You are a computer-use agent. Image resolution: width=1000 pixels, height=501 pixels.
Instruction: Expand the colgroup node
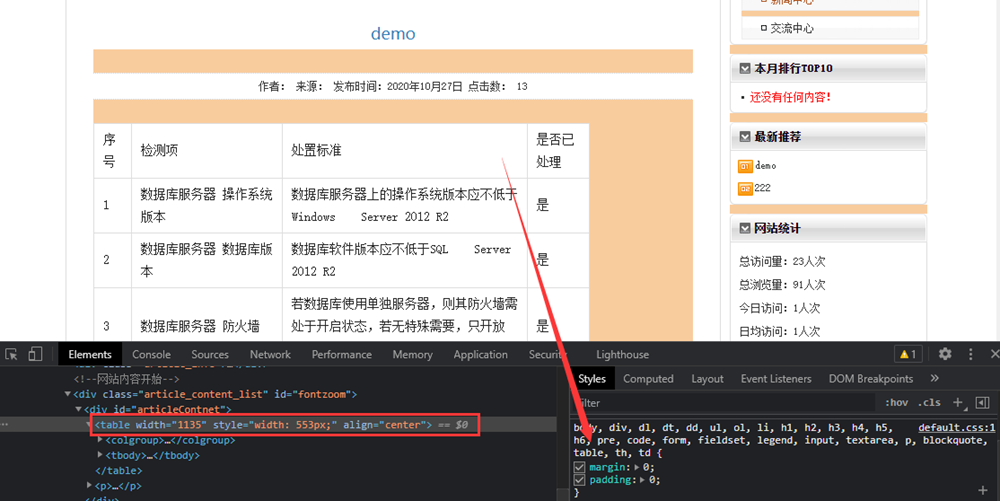(100, 440)
